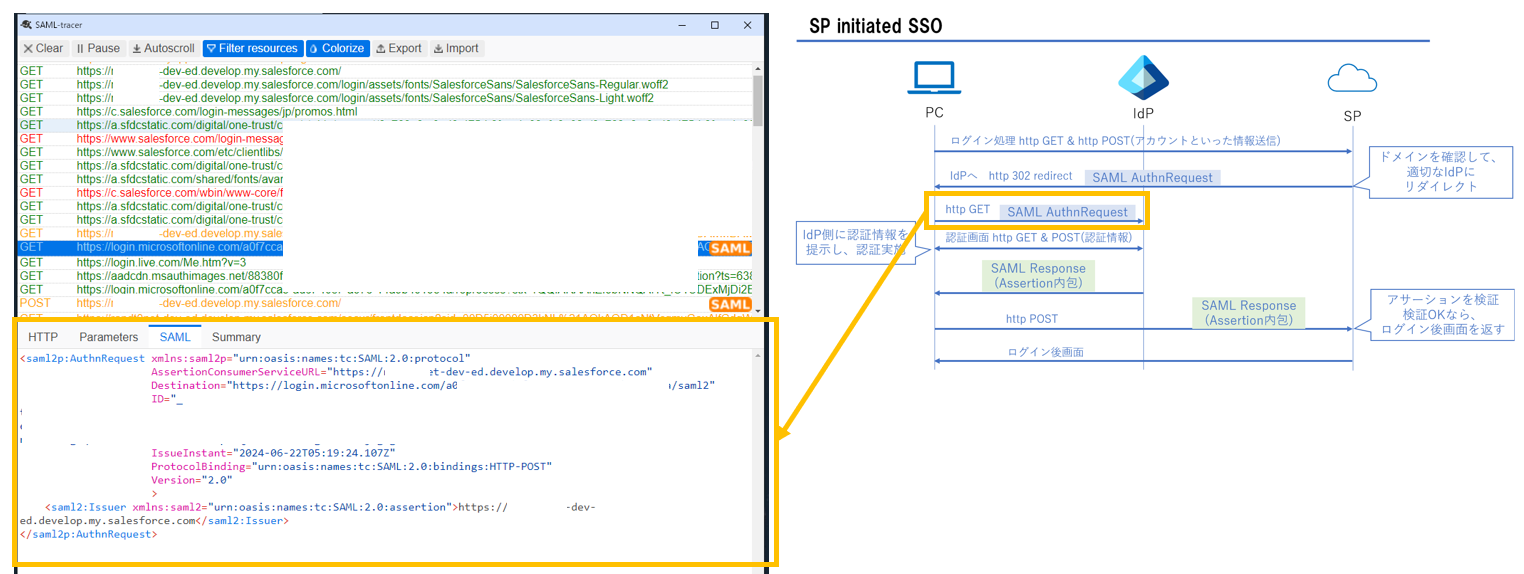Viewport: 1524px width, 574px height.
Task: Select the red www.salesforce.com/login-messag row
Action: [384, 139]
